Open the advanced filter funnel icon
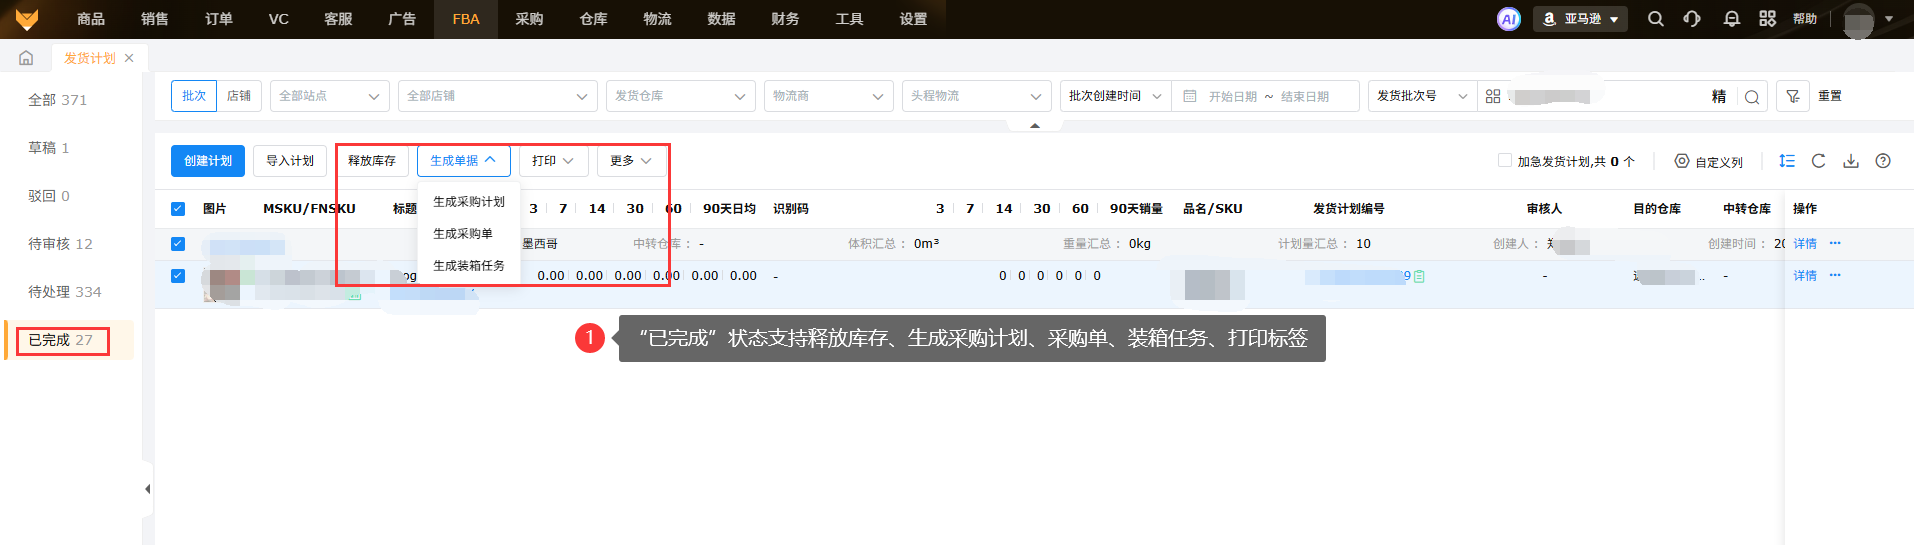1914x545 pixels. (x=1792, y=96)
